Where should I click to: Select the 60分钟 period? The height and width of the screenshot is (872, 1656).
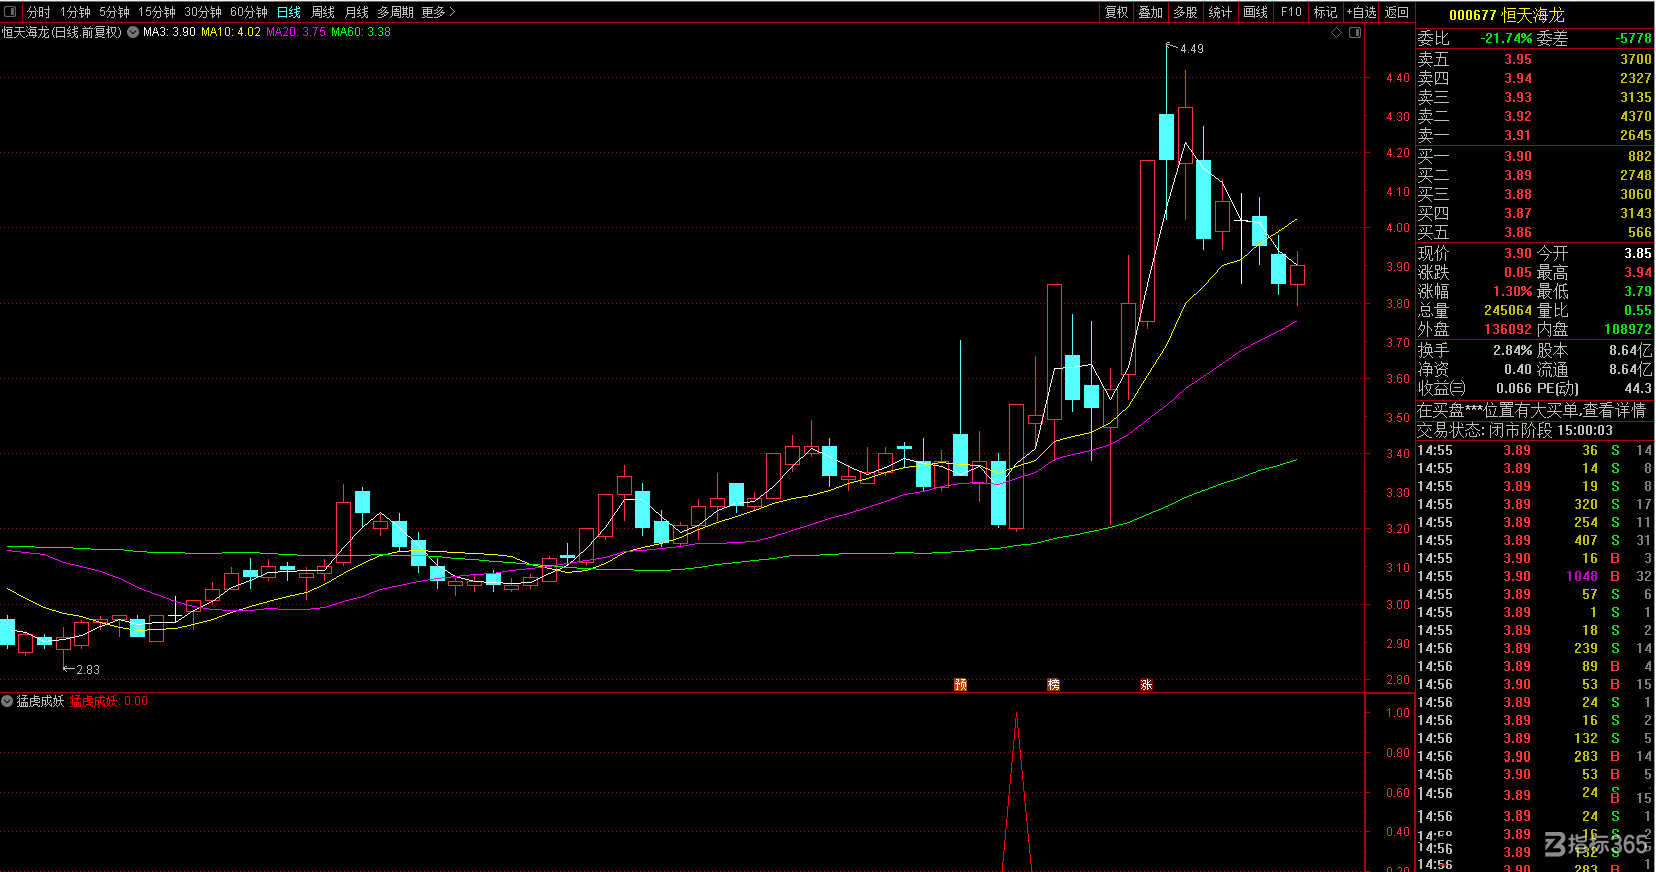point(249,12)
